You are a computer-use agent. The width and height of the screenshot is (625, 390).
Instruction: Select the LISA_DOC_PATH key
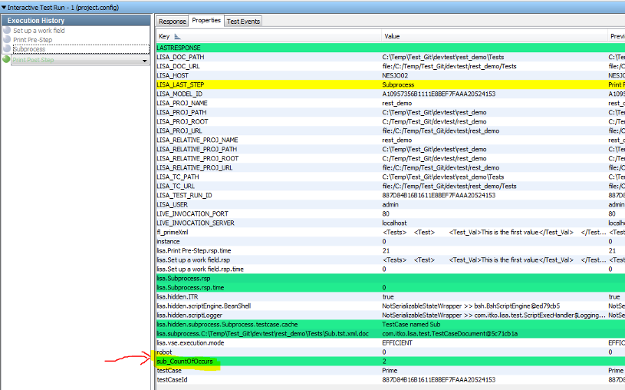[x=180, y=57]
